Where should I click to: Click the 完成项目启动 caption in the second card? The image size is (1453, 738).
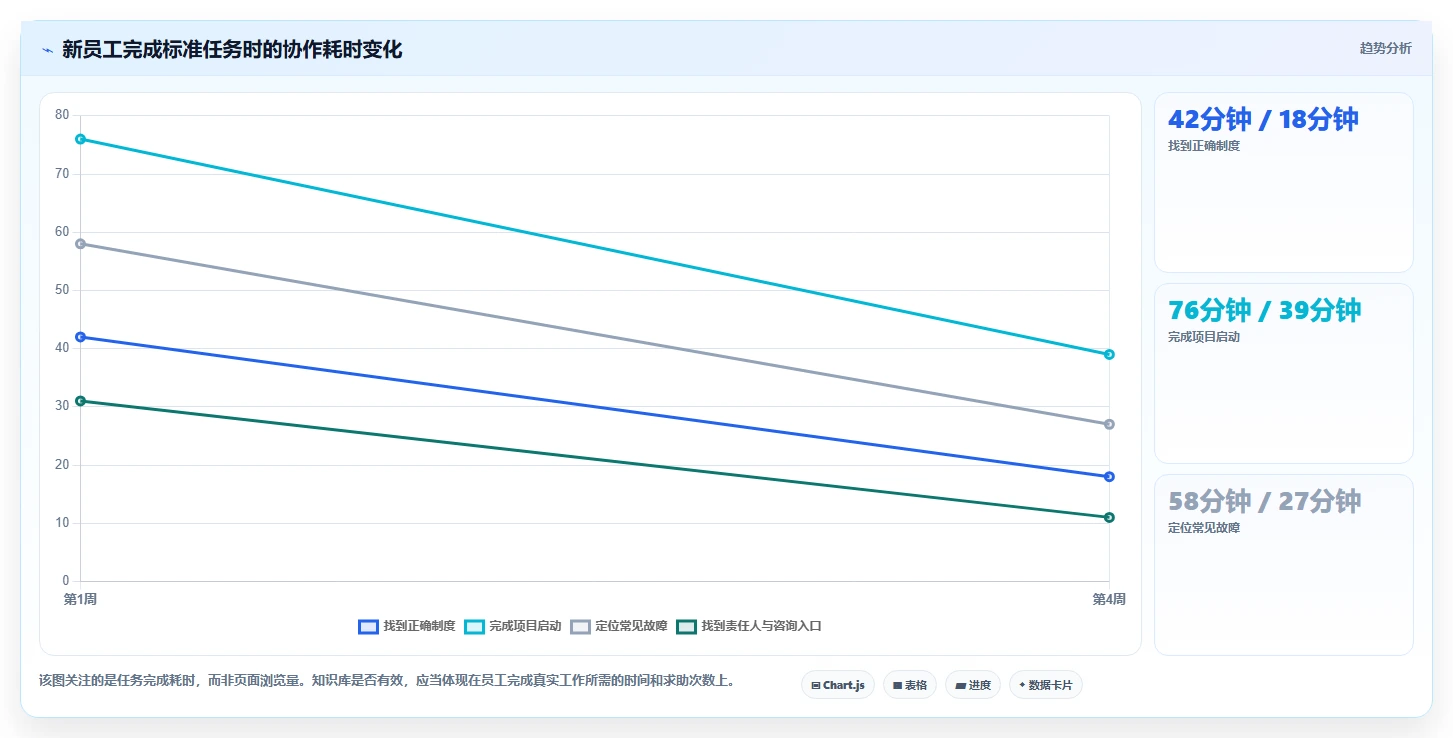tap(1204, 337)
